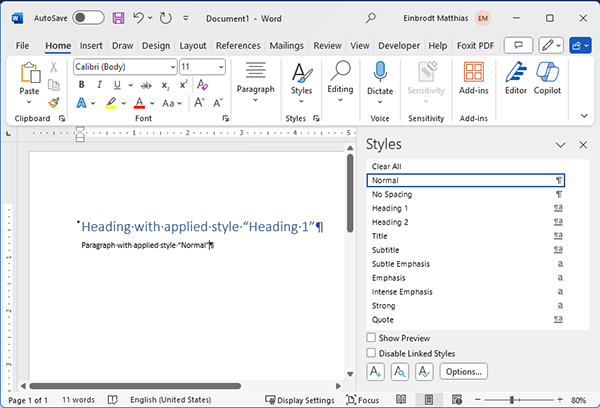Screen dimensions: 600x408
Task: Open the Dictate microphone tool
Action: pyautogui.click(x=380, y=83)
